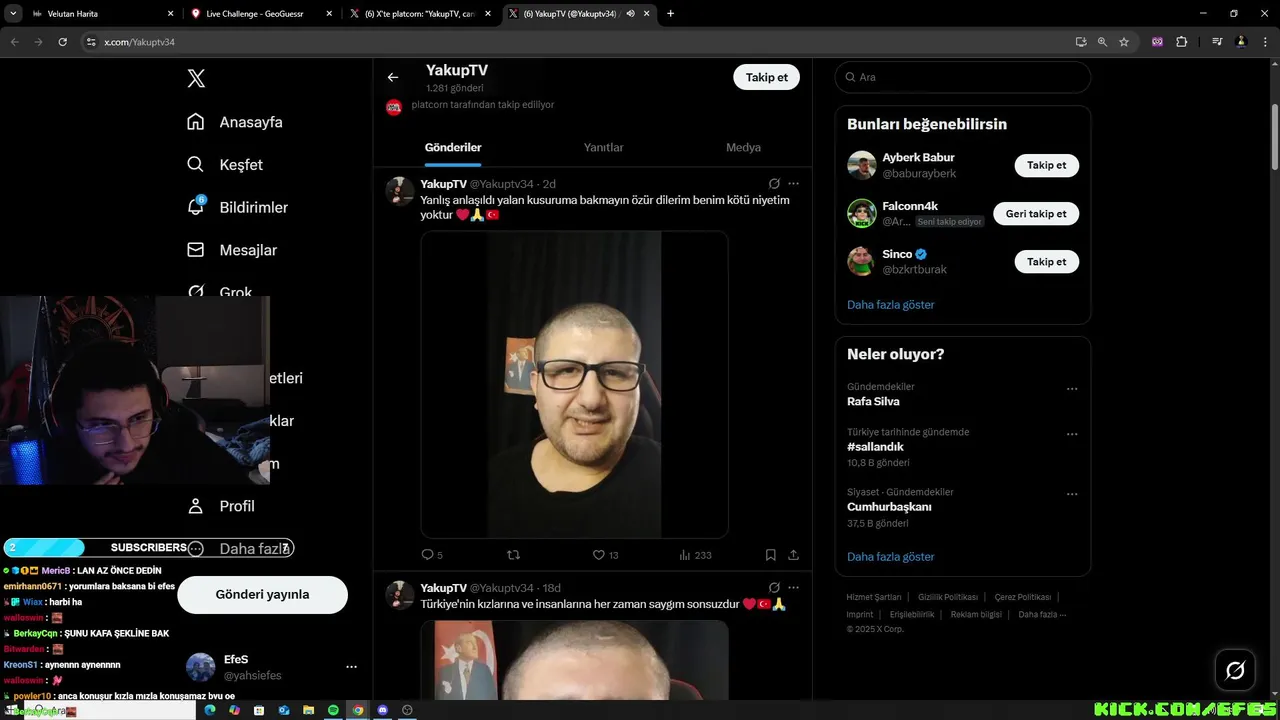The height and width of the screenshot is (720, 1280).
Task: Switch to the Live Challenge - GeoGuessr tab
Action: pos(262,14)
